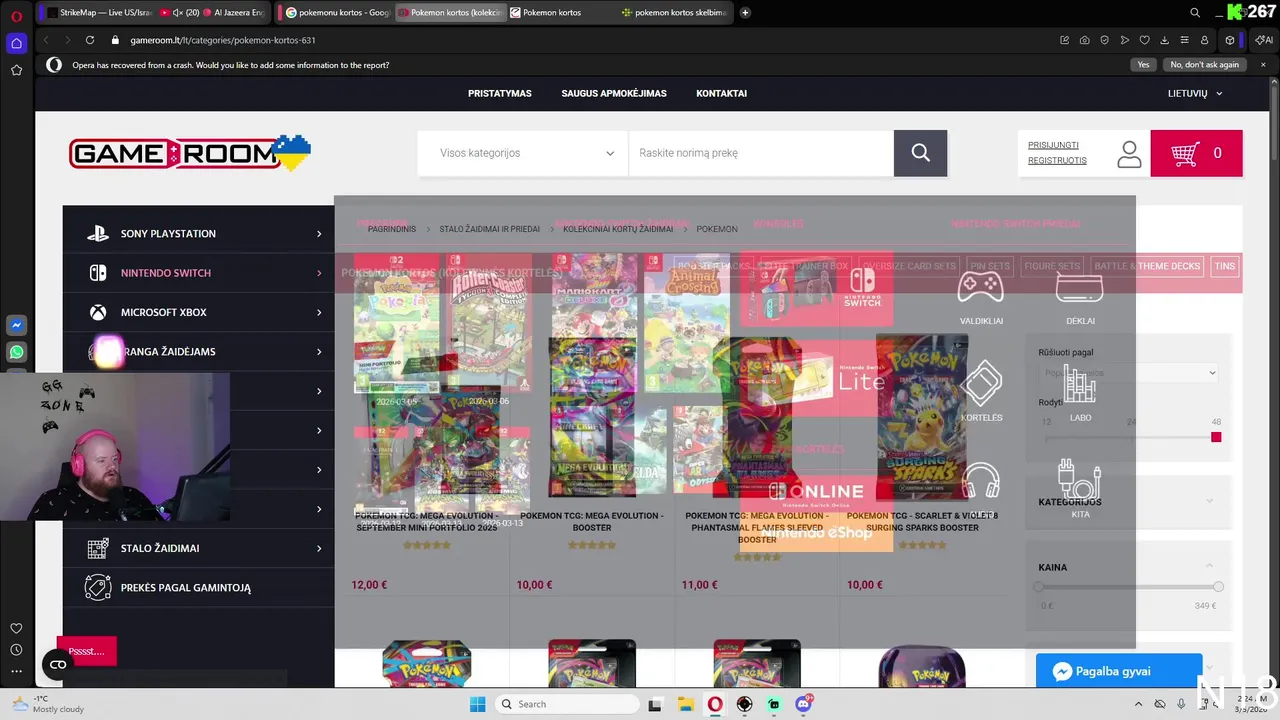
Task: Focus the Raskite norimą prekę search field
Action: (x=761, y=153)
